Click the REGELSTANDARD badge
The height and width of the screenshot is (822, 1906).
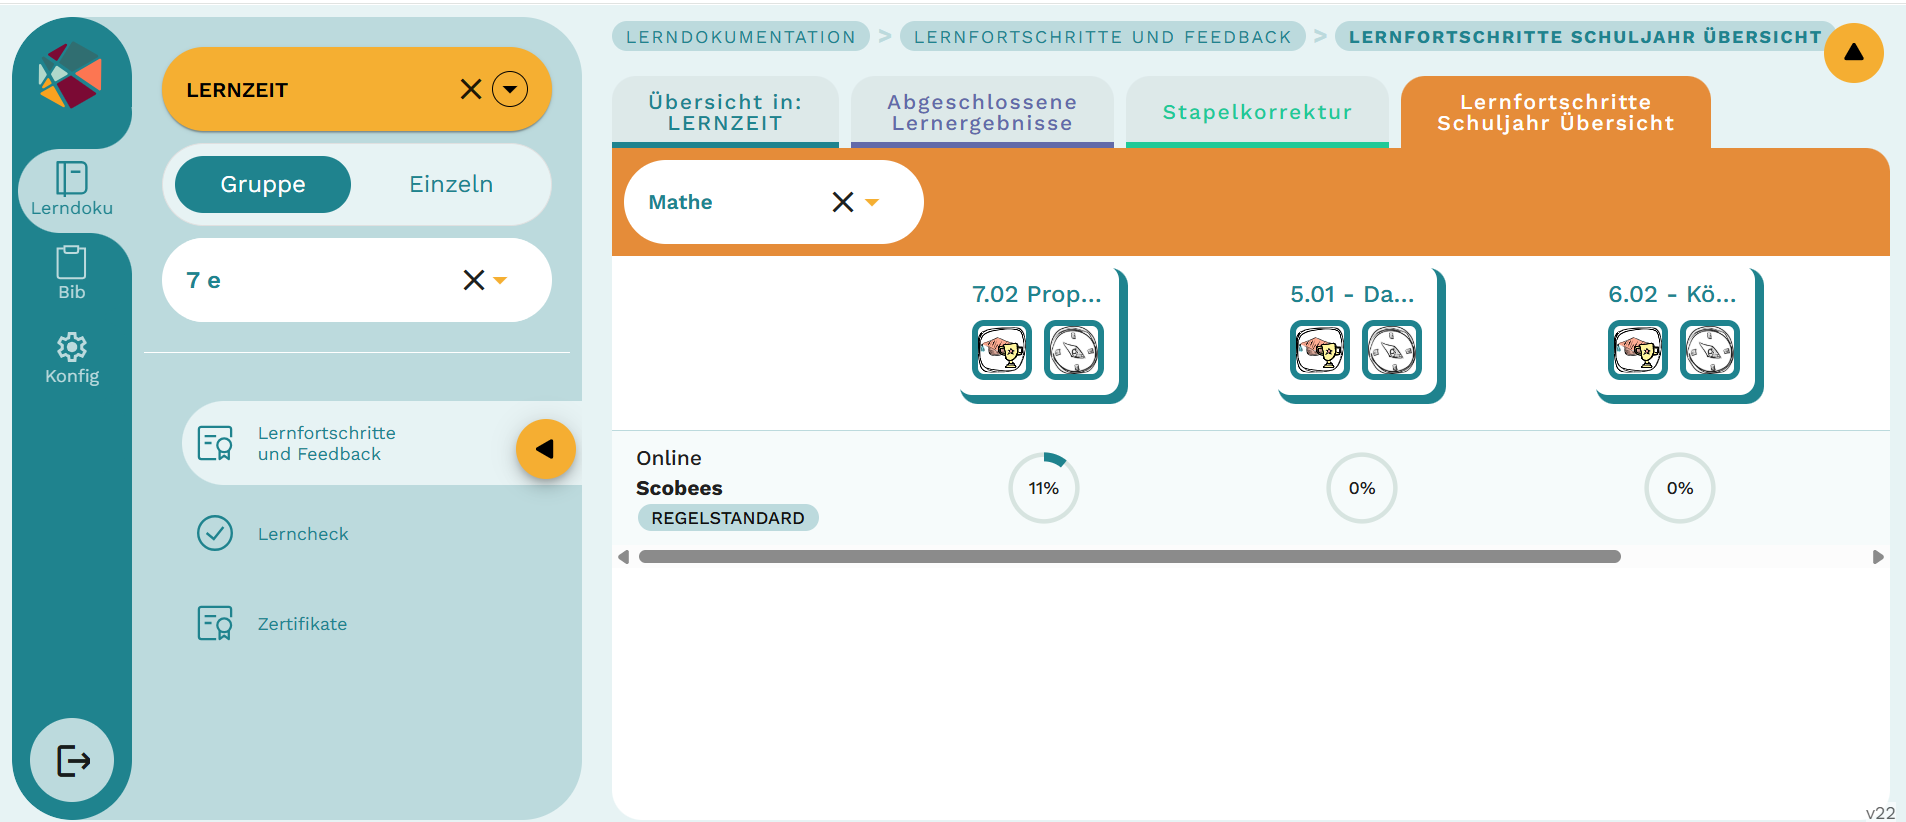[x=728, y=518]
